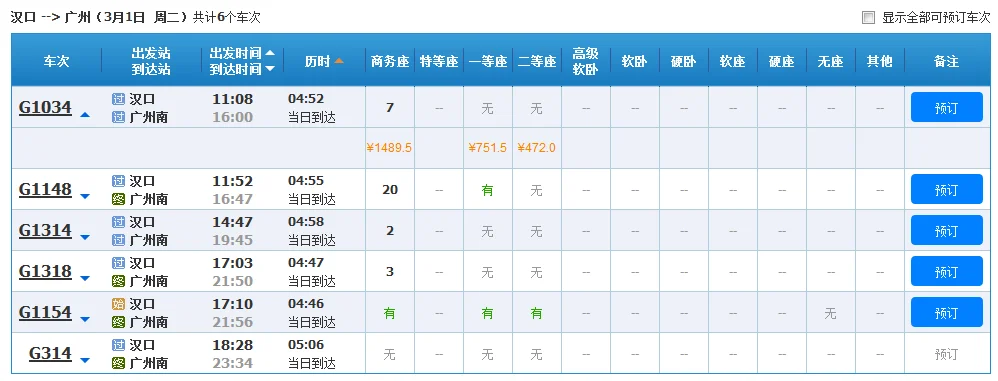Select business seat count 20 for G1148
998x381 pixels.
tap(390, 190)
